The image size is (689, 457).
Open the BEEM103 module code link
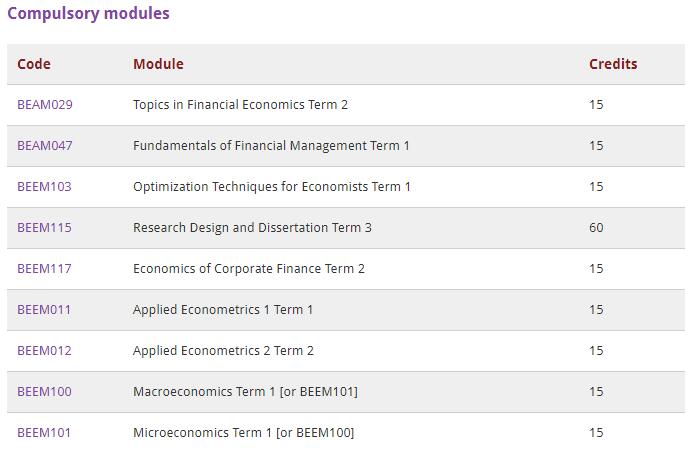[44, 187]
